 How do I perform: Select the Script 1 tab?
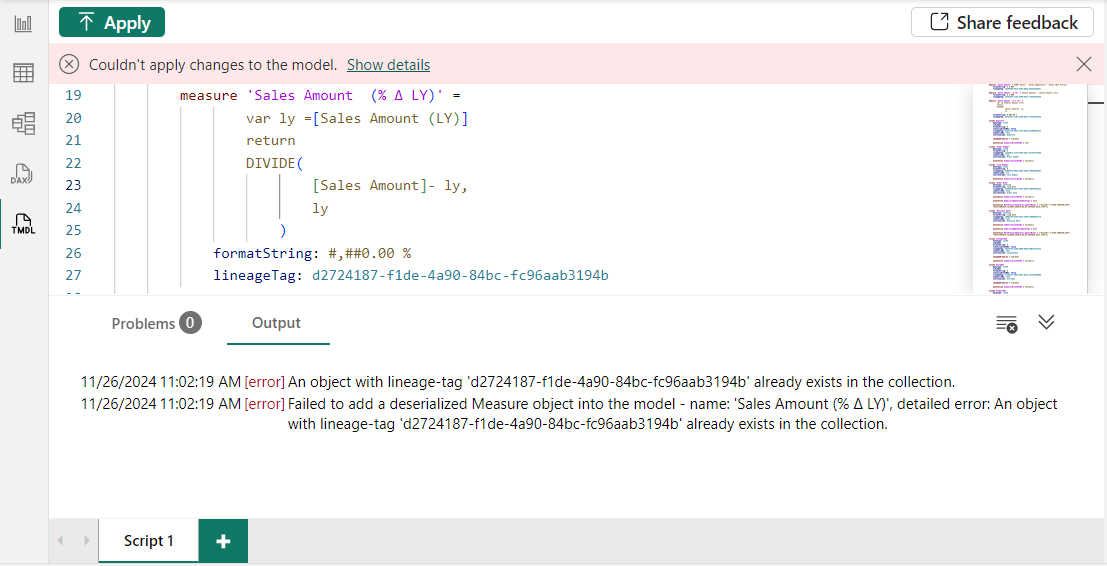click(x=148, y=541)
